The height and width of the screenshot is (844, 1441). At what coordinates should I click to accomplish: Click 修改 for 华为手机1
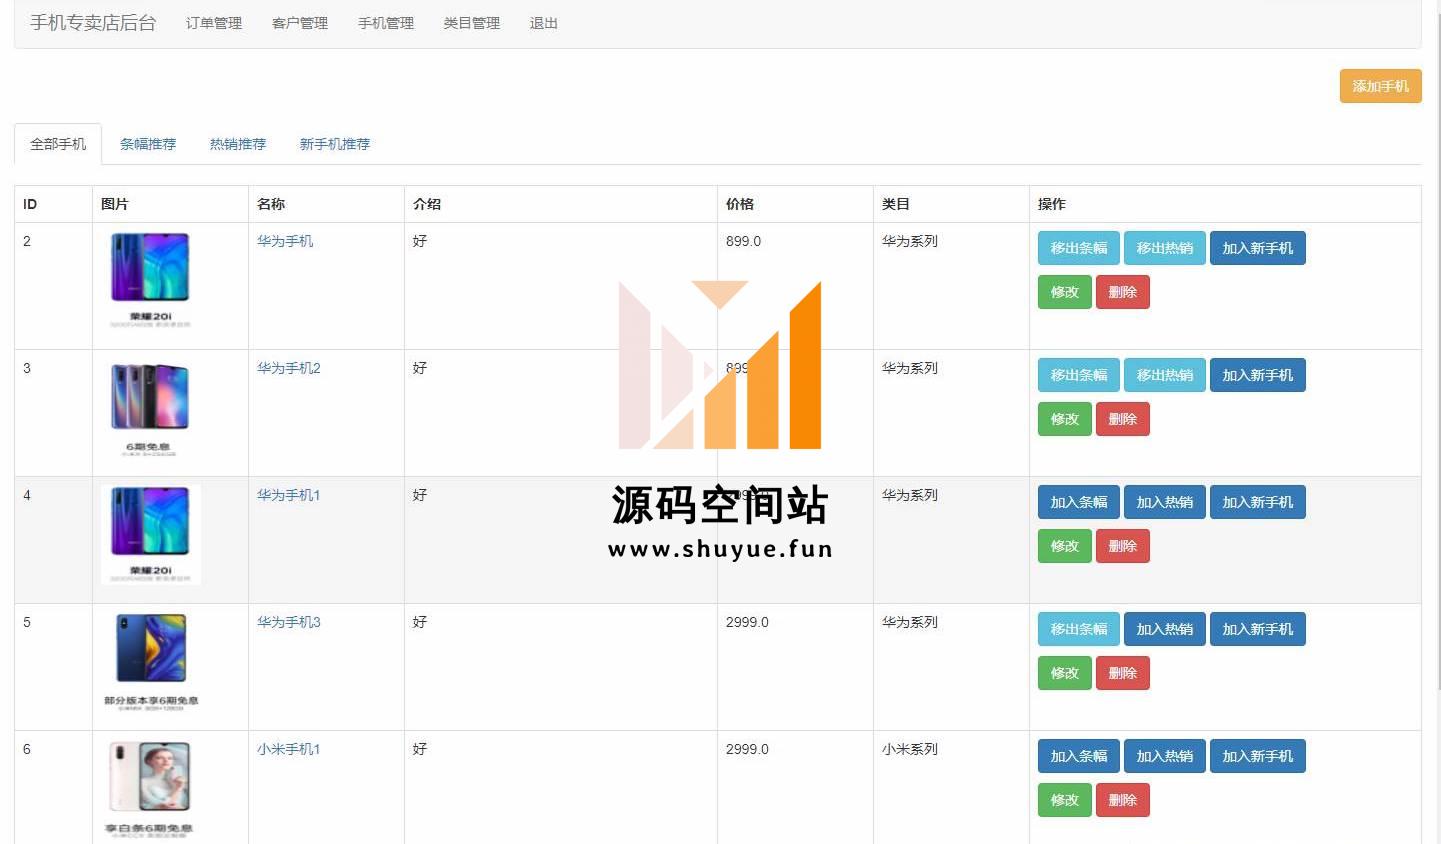click(1064, 546)
